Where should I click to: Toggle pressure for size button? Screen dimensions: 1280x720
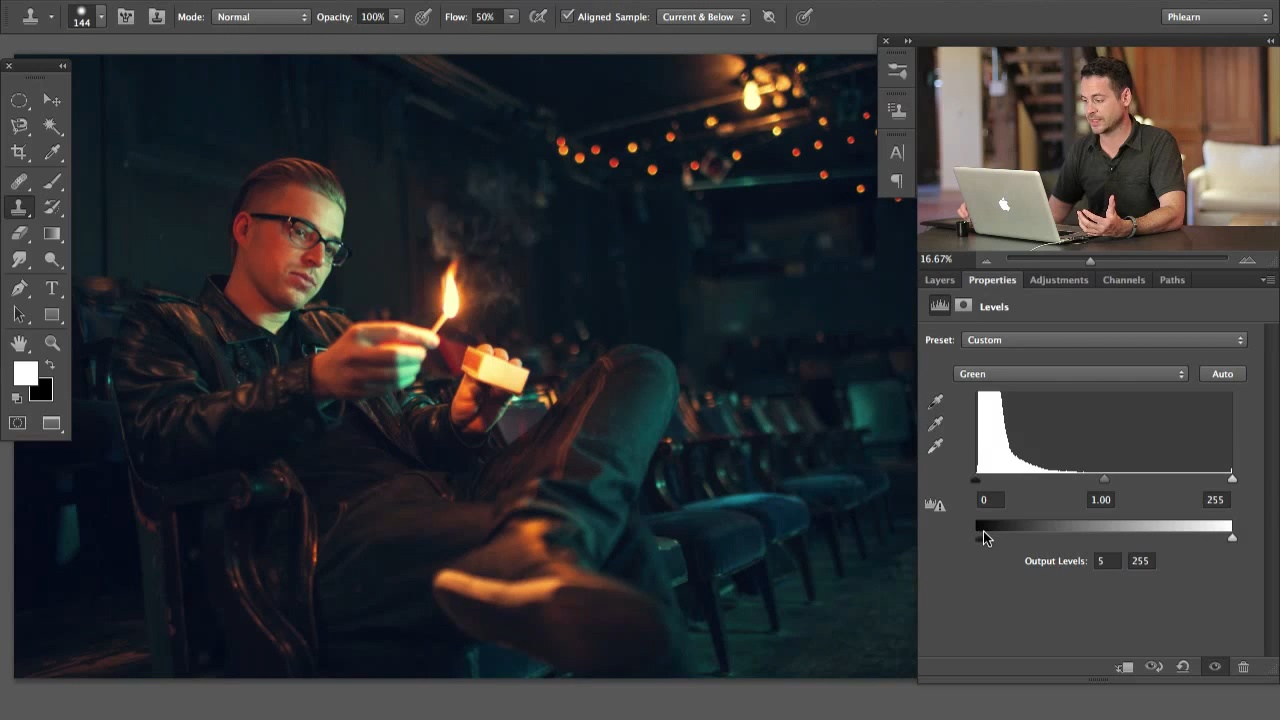(804, 17)
